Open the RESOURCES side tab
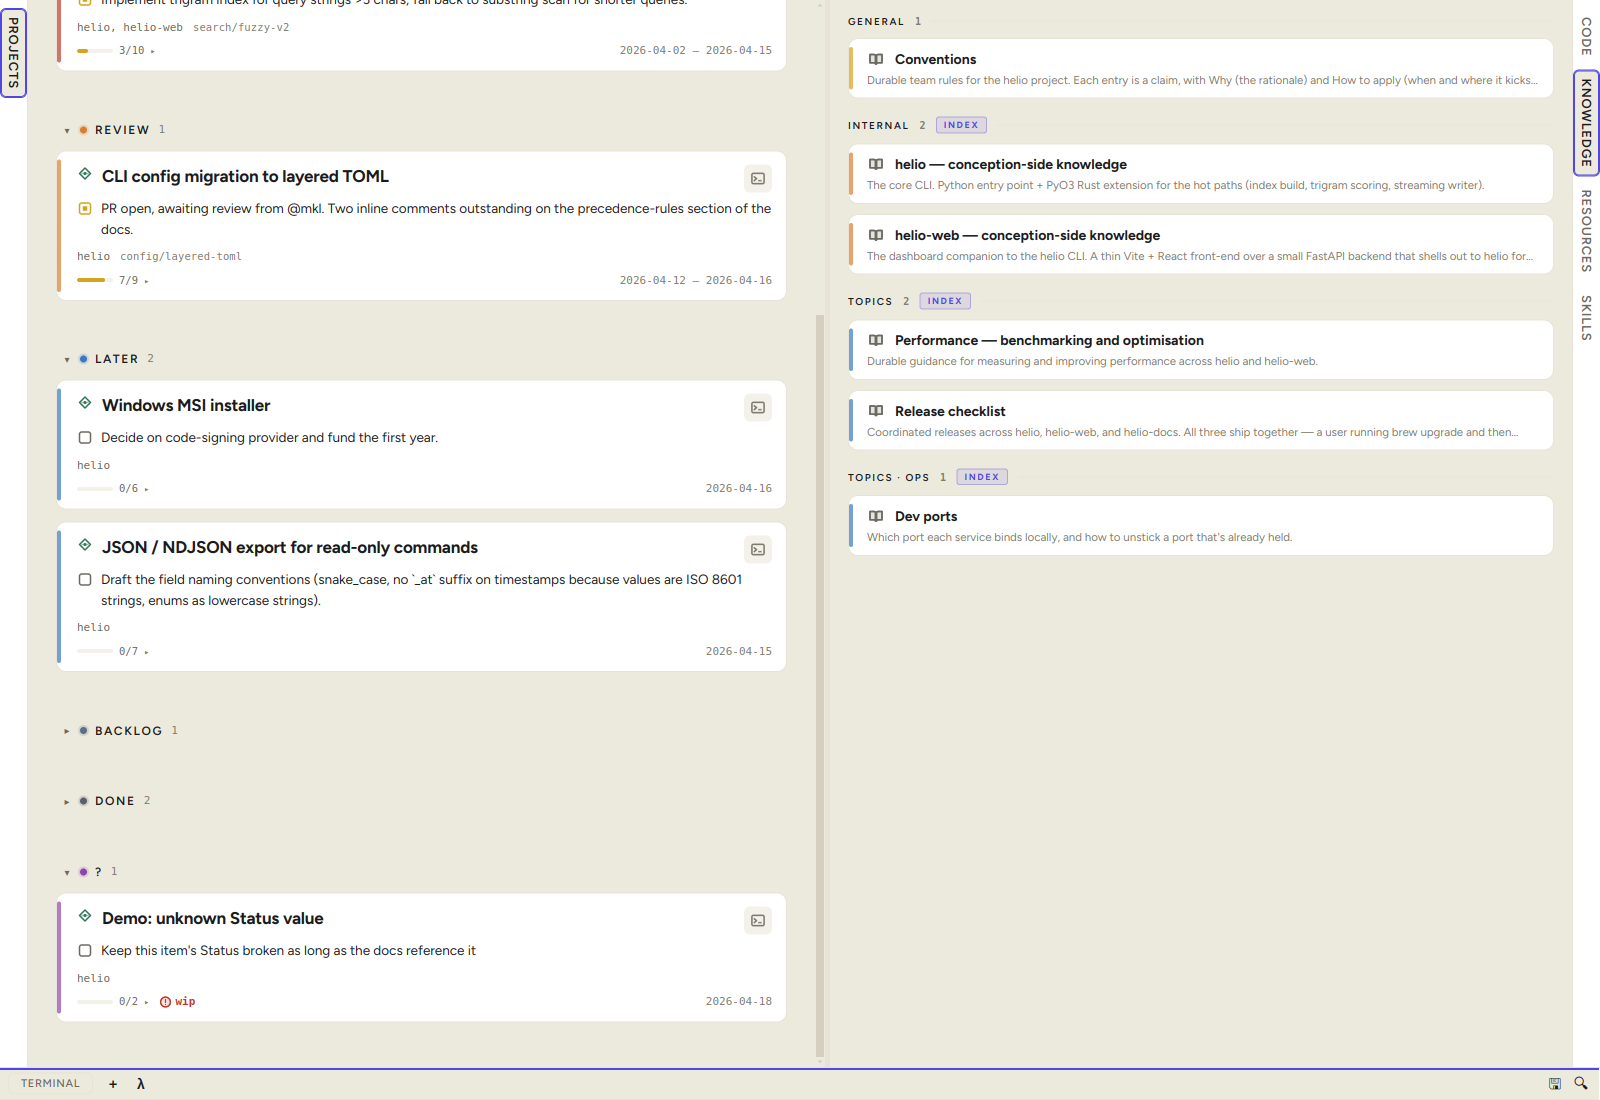The height and width of the screenshot is (1100, 1600). 1586,231
